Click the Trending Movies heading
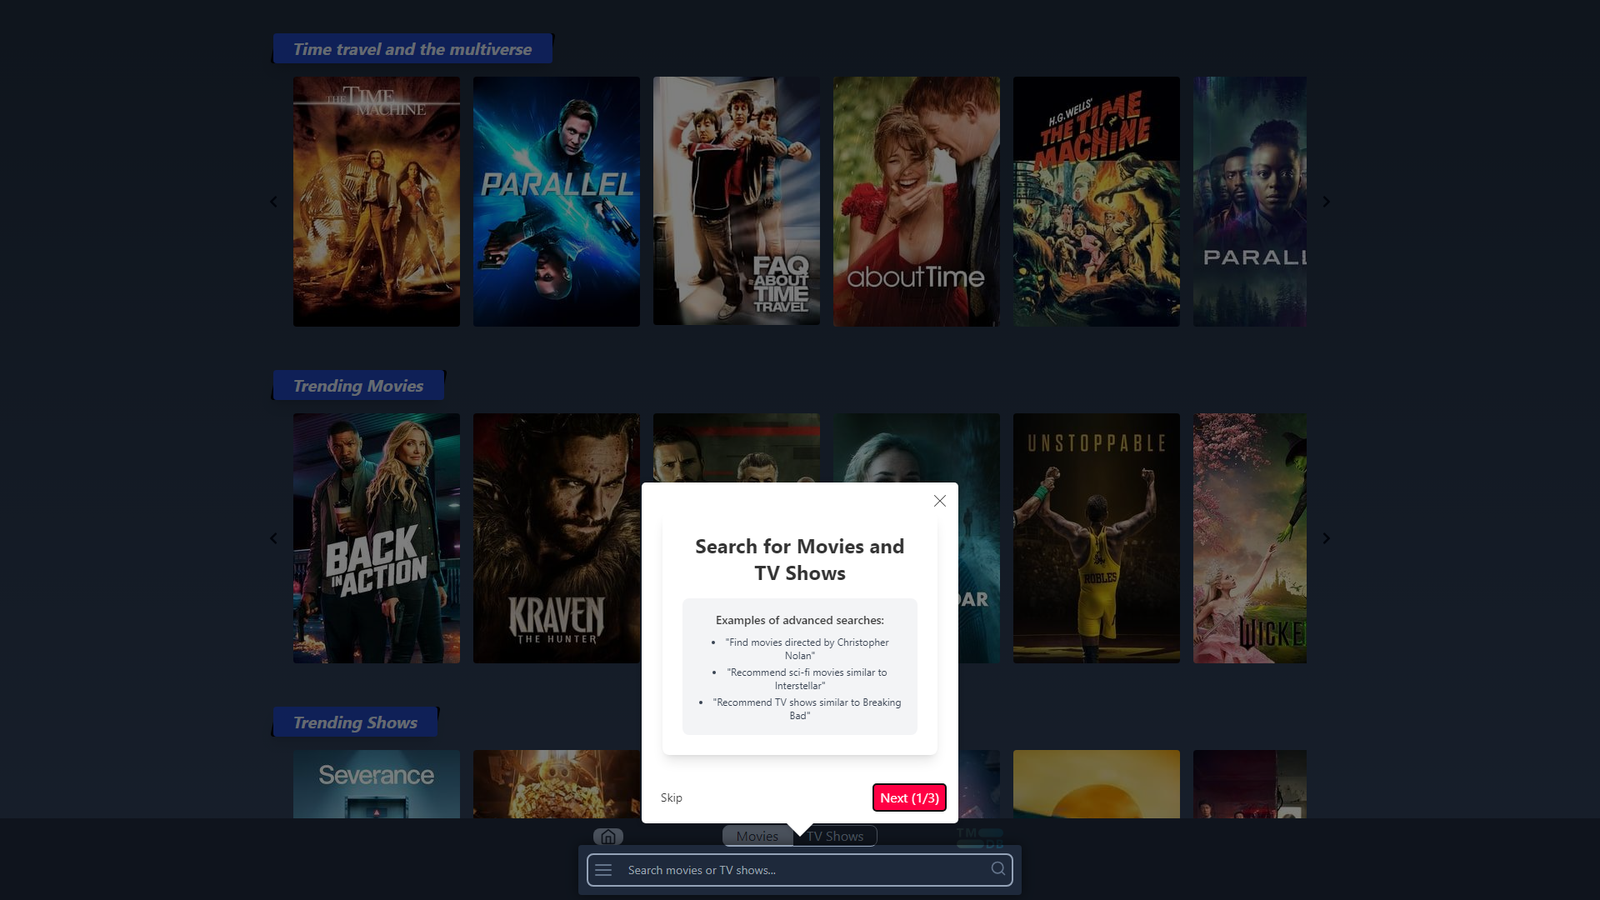Viewport: 1600px width, 900px height. tap(358, 386)
